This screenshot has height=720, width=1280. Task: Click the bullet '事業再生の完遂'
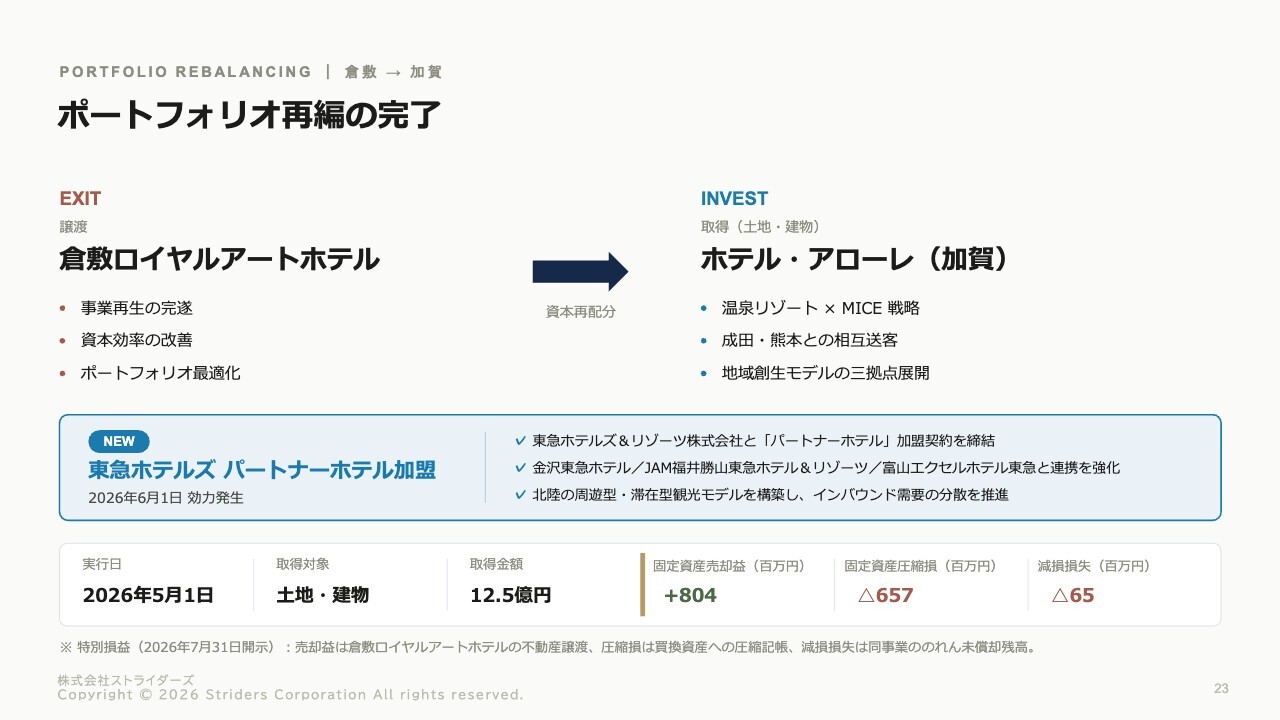coord(137,308)
